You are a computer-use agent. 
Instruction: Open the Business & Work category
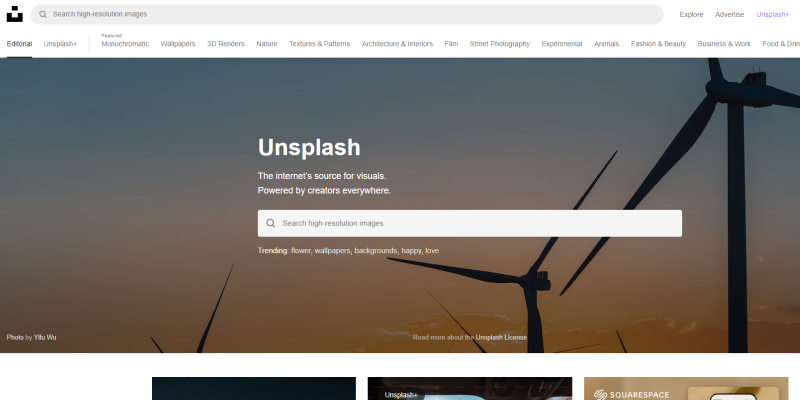coord(724,44)
